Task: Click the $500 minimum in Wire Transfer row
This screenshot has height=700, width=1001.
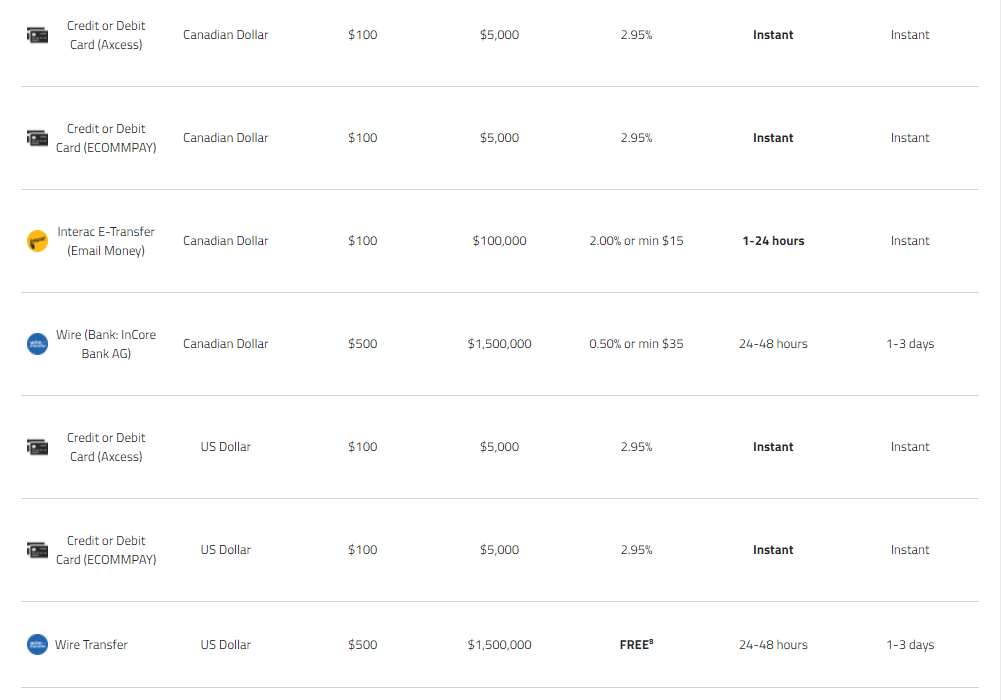Action: (363, 644)
